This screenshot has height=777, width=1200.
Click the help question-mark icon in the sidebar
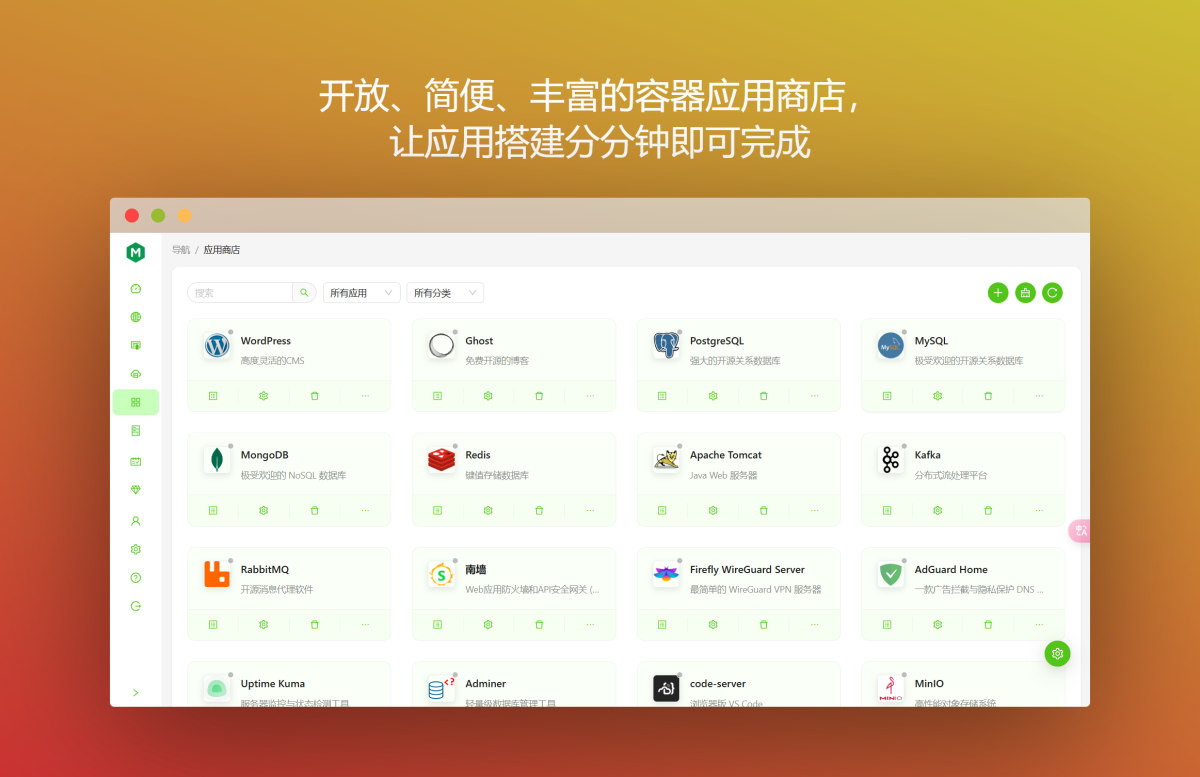click(136, 577)
